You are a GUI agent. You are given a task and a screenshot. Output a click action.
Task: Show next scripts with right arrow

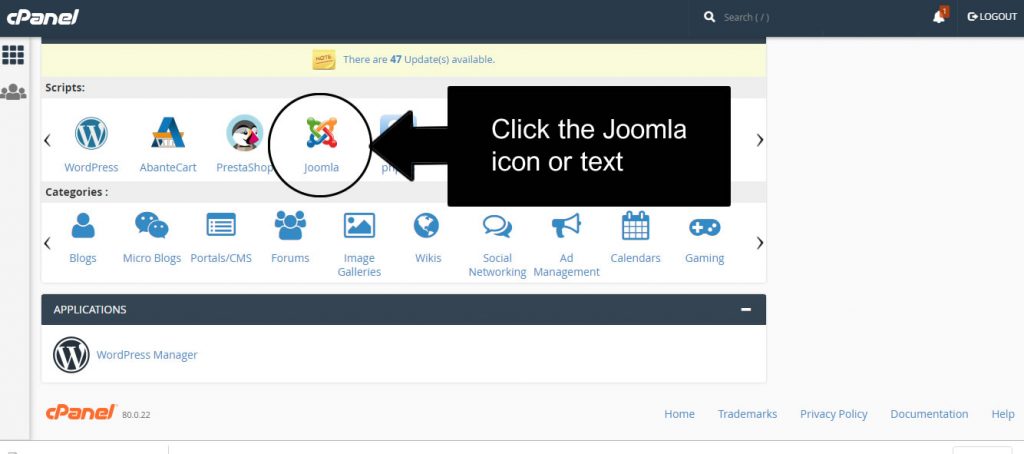pos(760,140)
